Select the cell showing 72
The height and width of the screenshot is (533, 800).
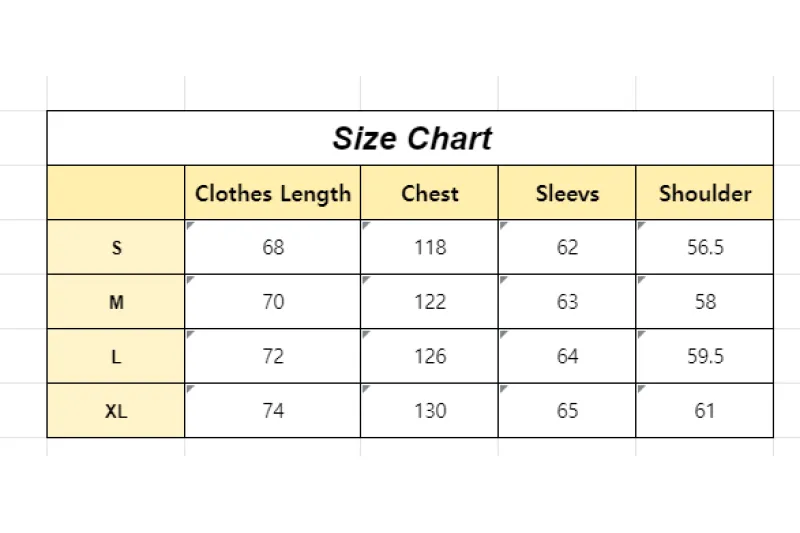(272, 356)
